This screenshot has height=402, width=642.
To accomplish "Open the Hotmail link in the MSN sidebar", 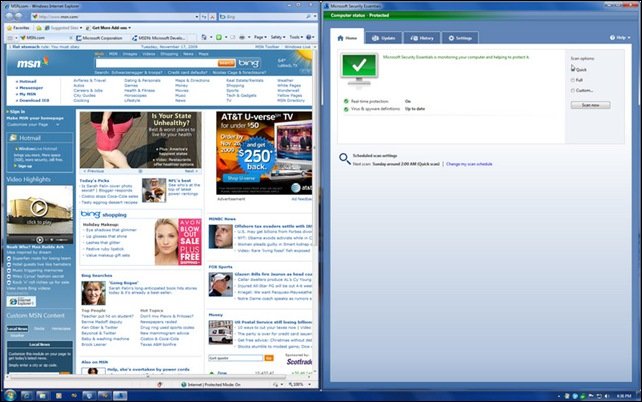I will click(x=28, y=81).
